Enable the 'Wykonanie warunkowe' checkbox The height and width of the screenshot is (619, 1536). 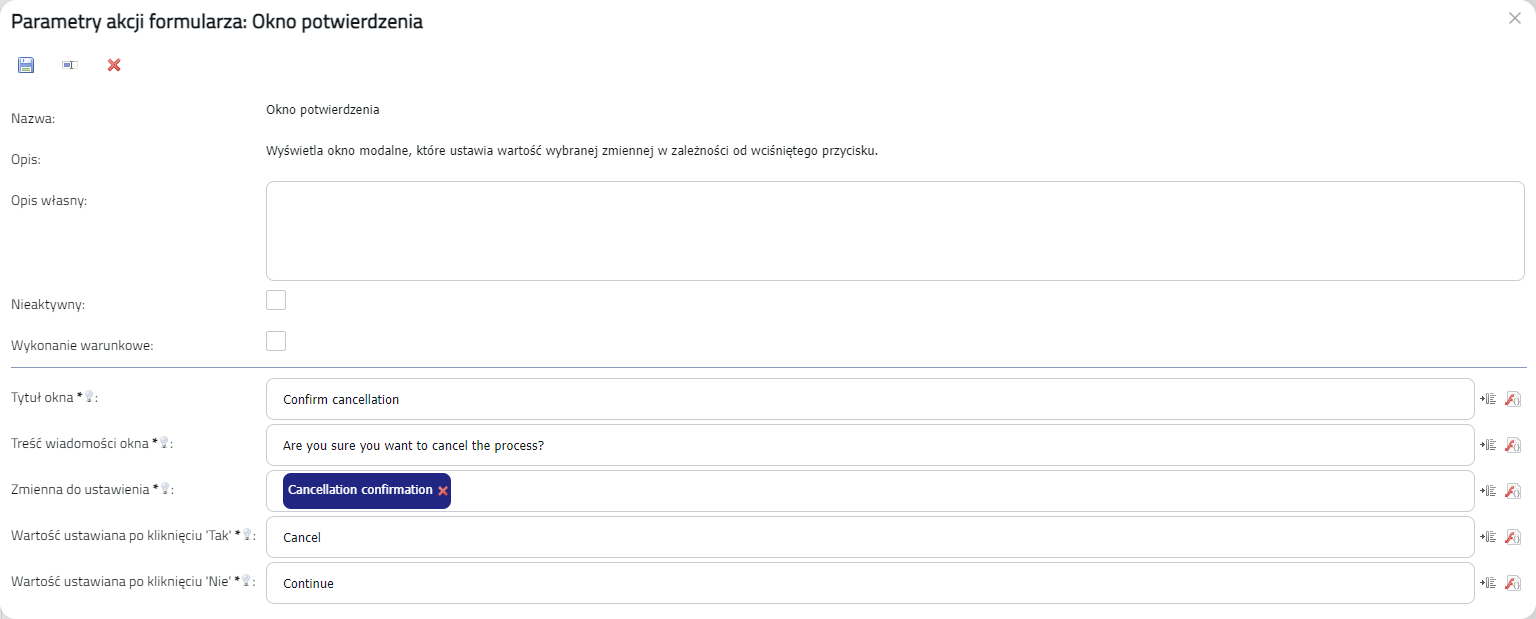[276, 341]
